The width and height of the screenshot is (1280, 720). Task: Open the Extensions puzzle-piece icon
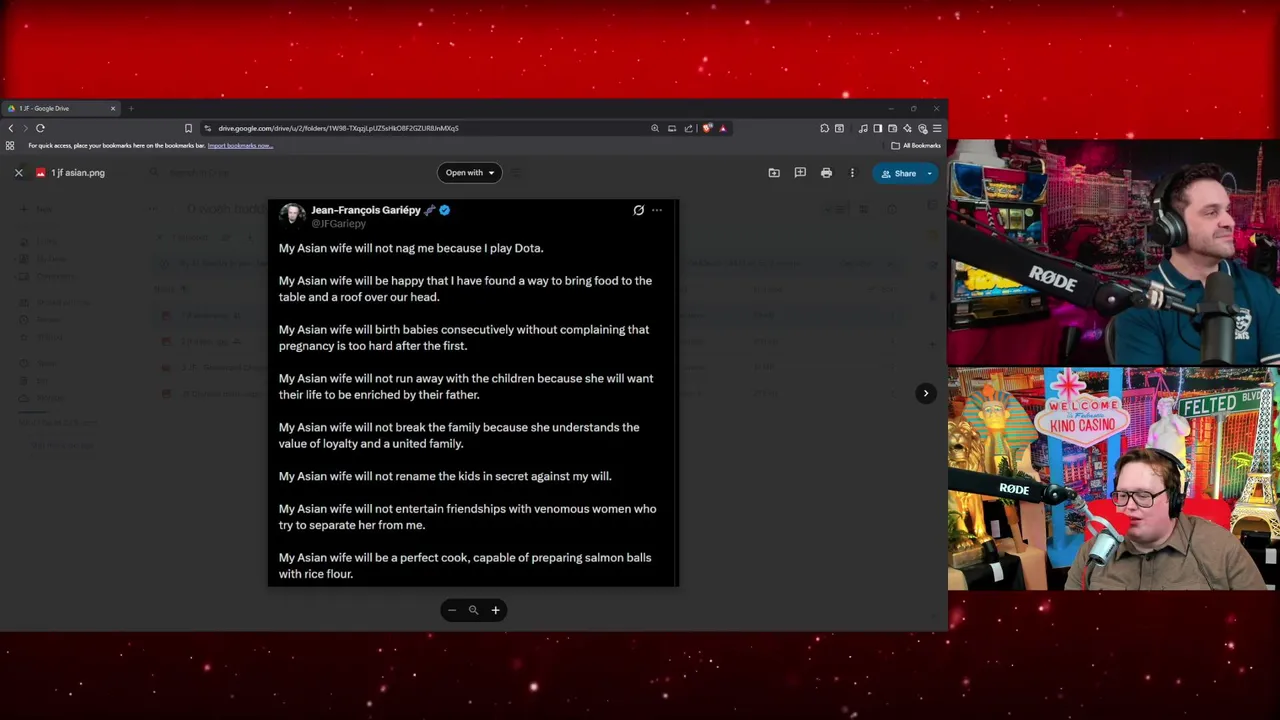825,128
